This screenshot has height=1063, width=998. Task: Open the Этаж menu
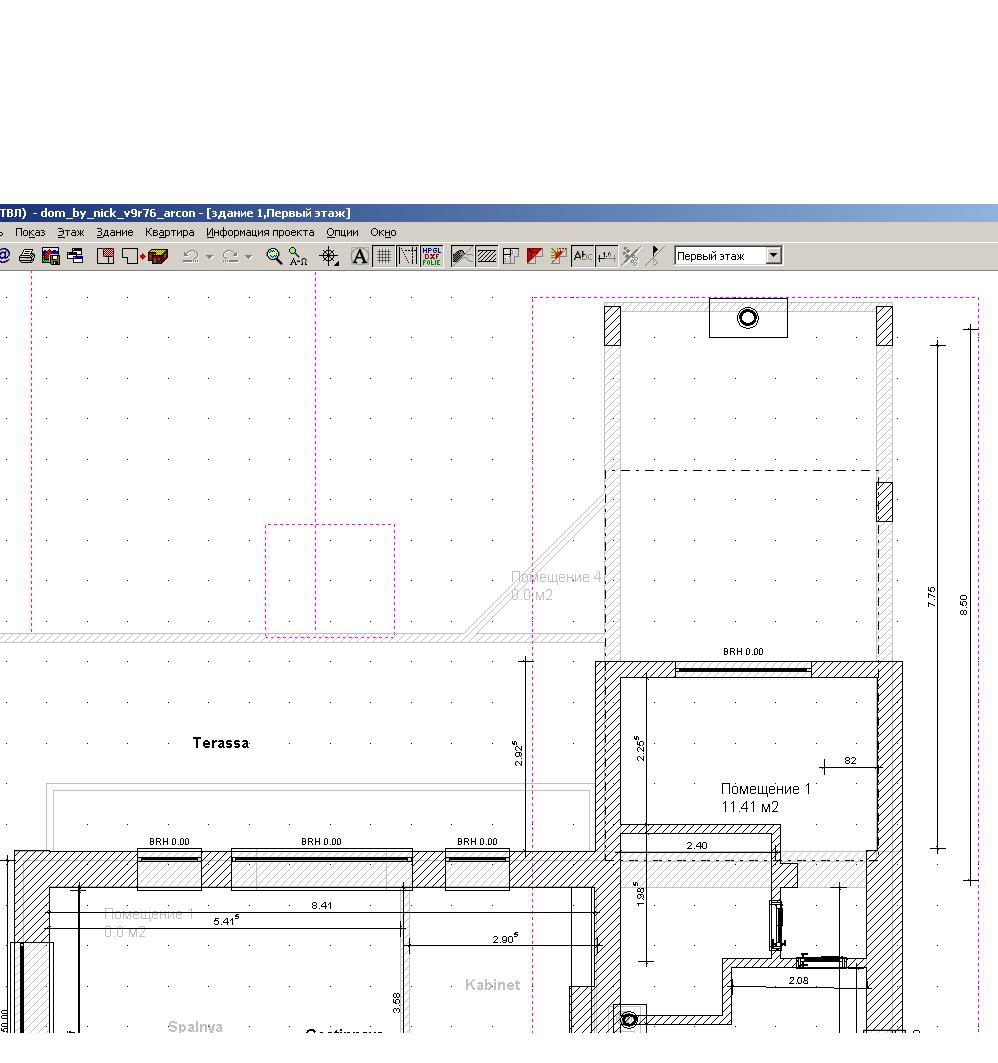[71, 233]
